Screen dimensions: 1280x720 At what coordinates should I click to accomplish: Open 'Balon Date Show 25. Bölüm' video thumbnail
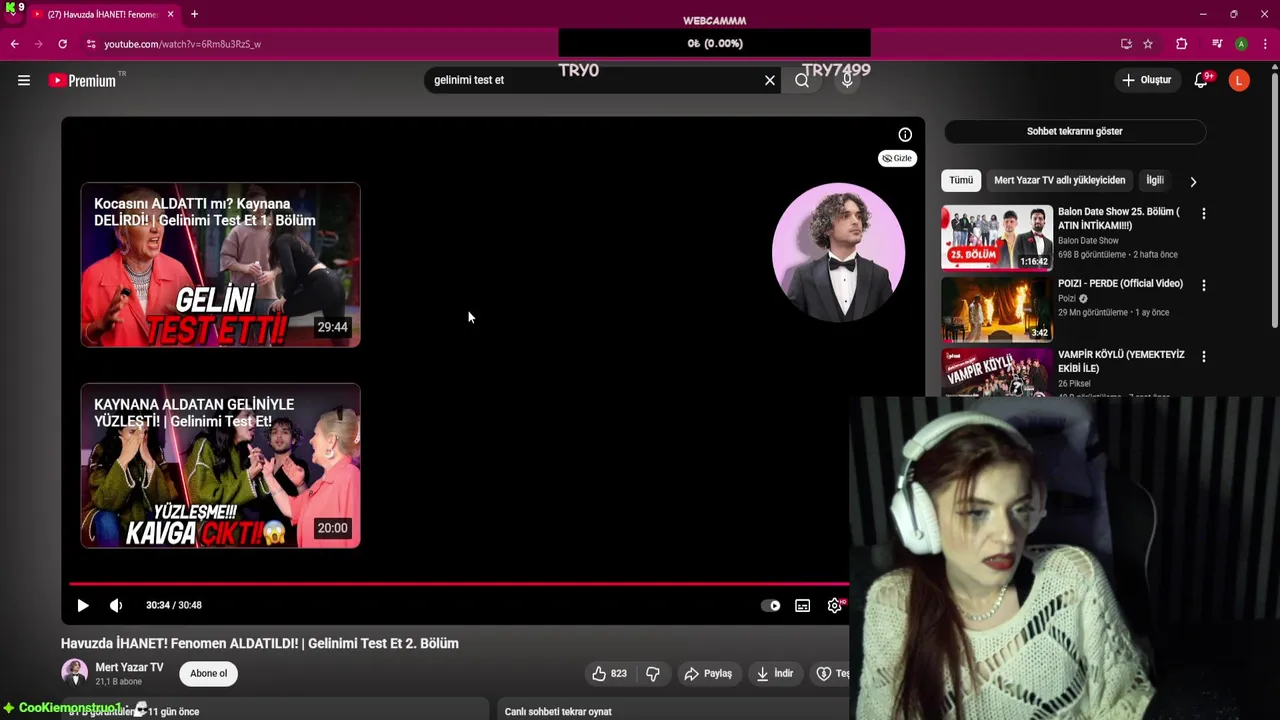997,237
